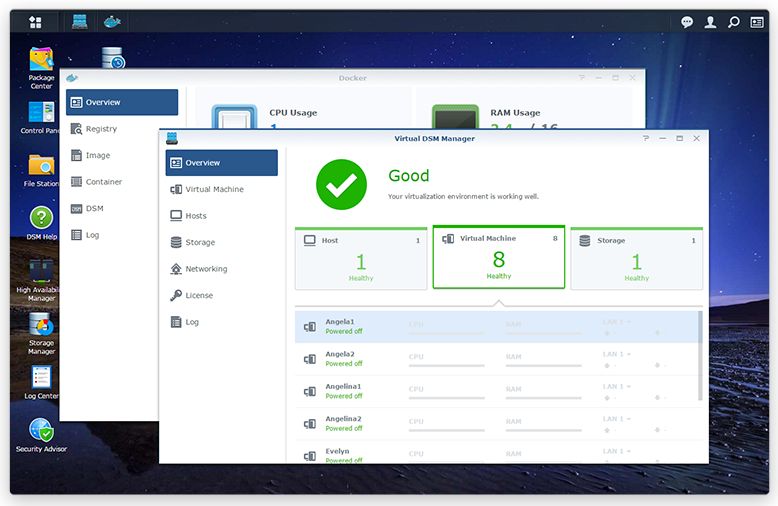Expand LAN 1 dropdown for Angelina2
778x506 pixels.
coord(617,419)
